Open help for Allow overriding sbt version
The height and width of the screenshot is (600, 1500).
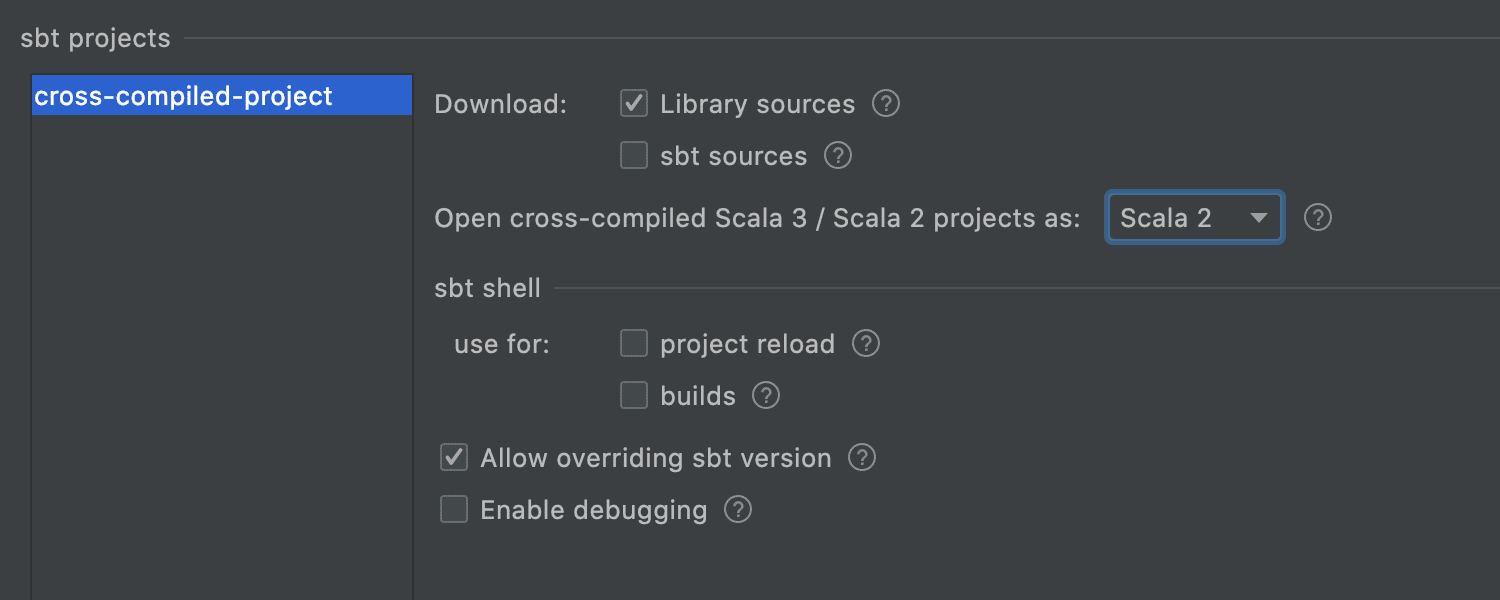[x=862, y=458]
